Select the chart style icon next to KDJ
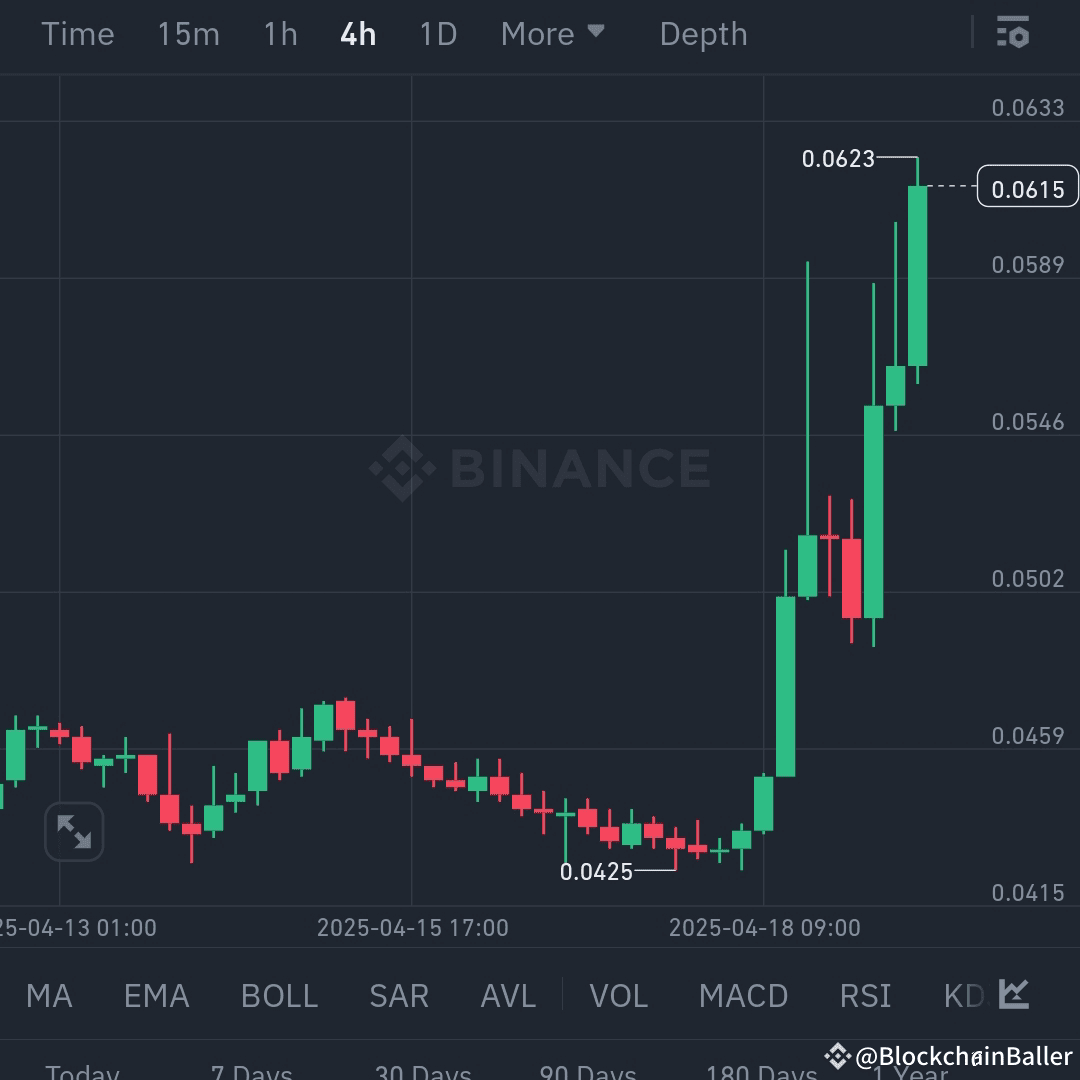Screen dimensions: 1080x1080 (1012, 995)
